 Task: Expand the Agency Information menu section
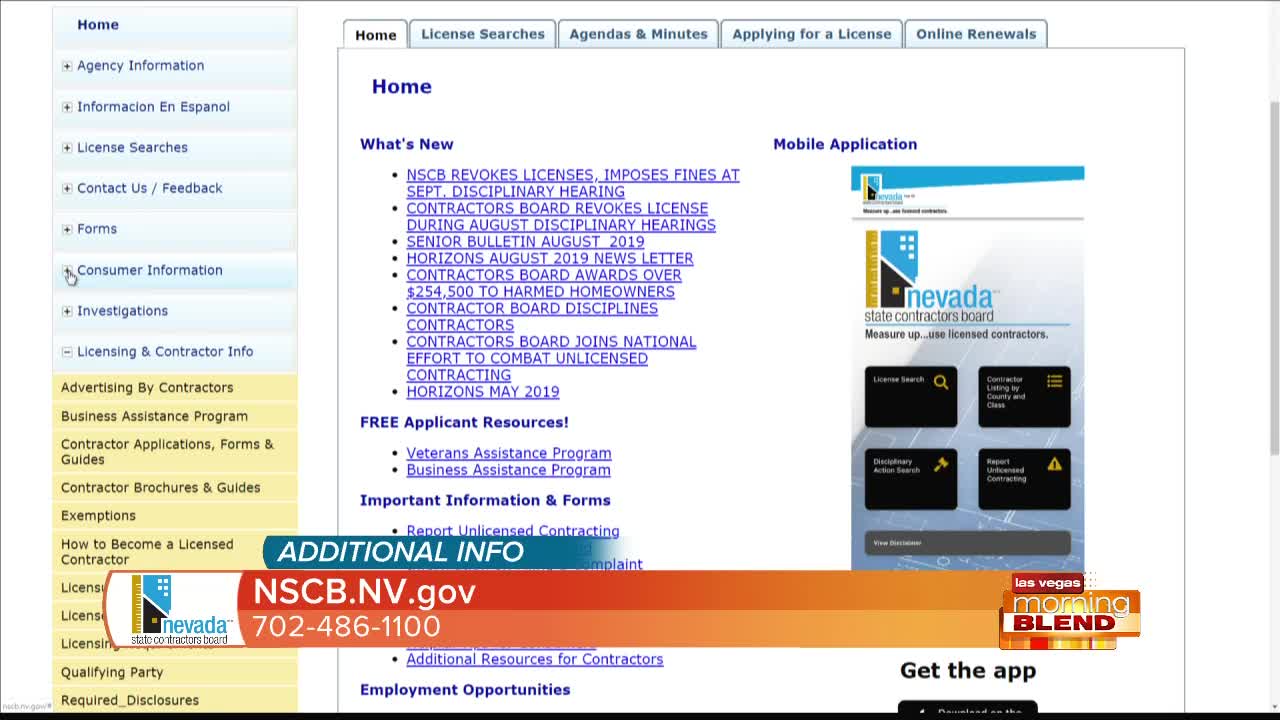pyautogui.click(x=67, y=66)
